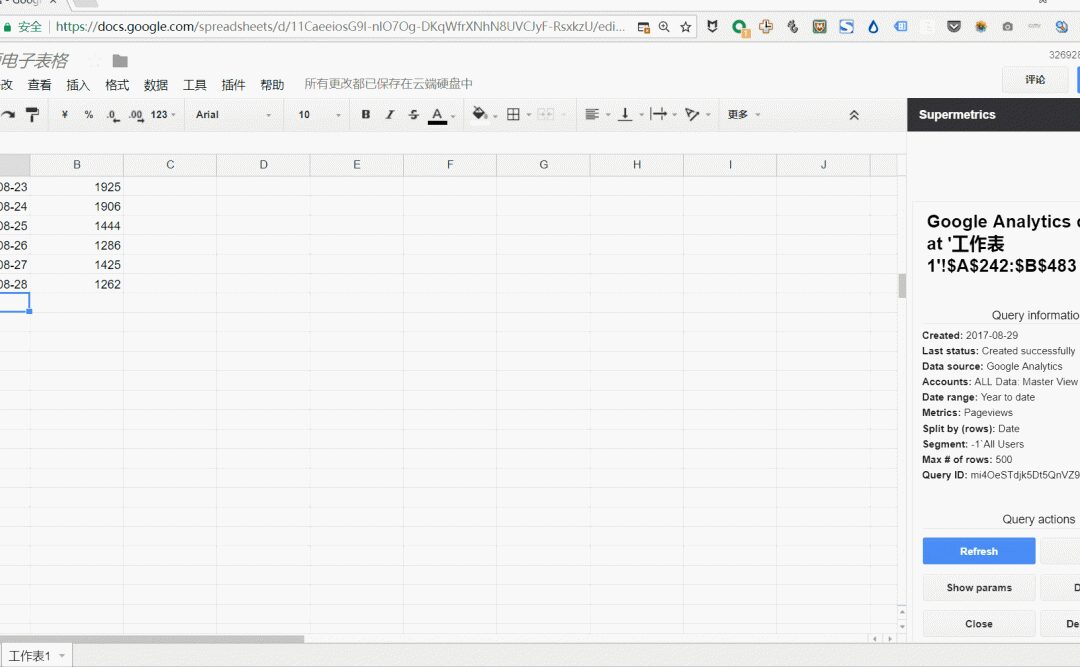Click the browser zoom magnifier icon
1080x667 pixels.
664,27
